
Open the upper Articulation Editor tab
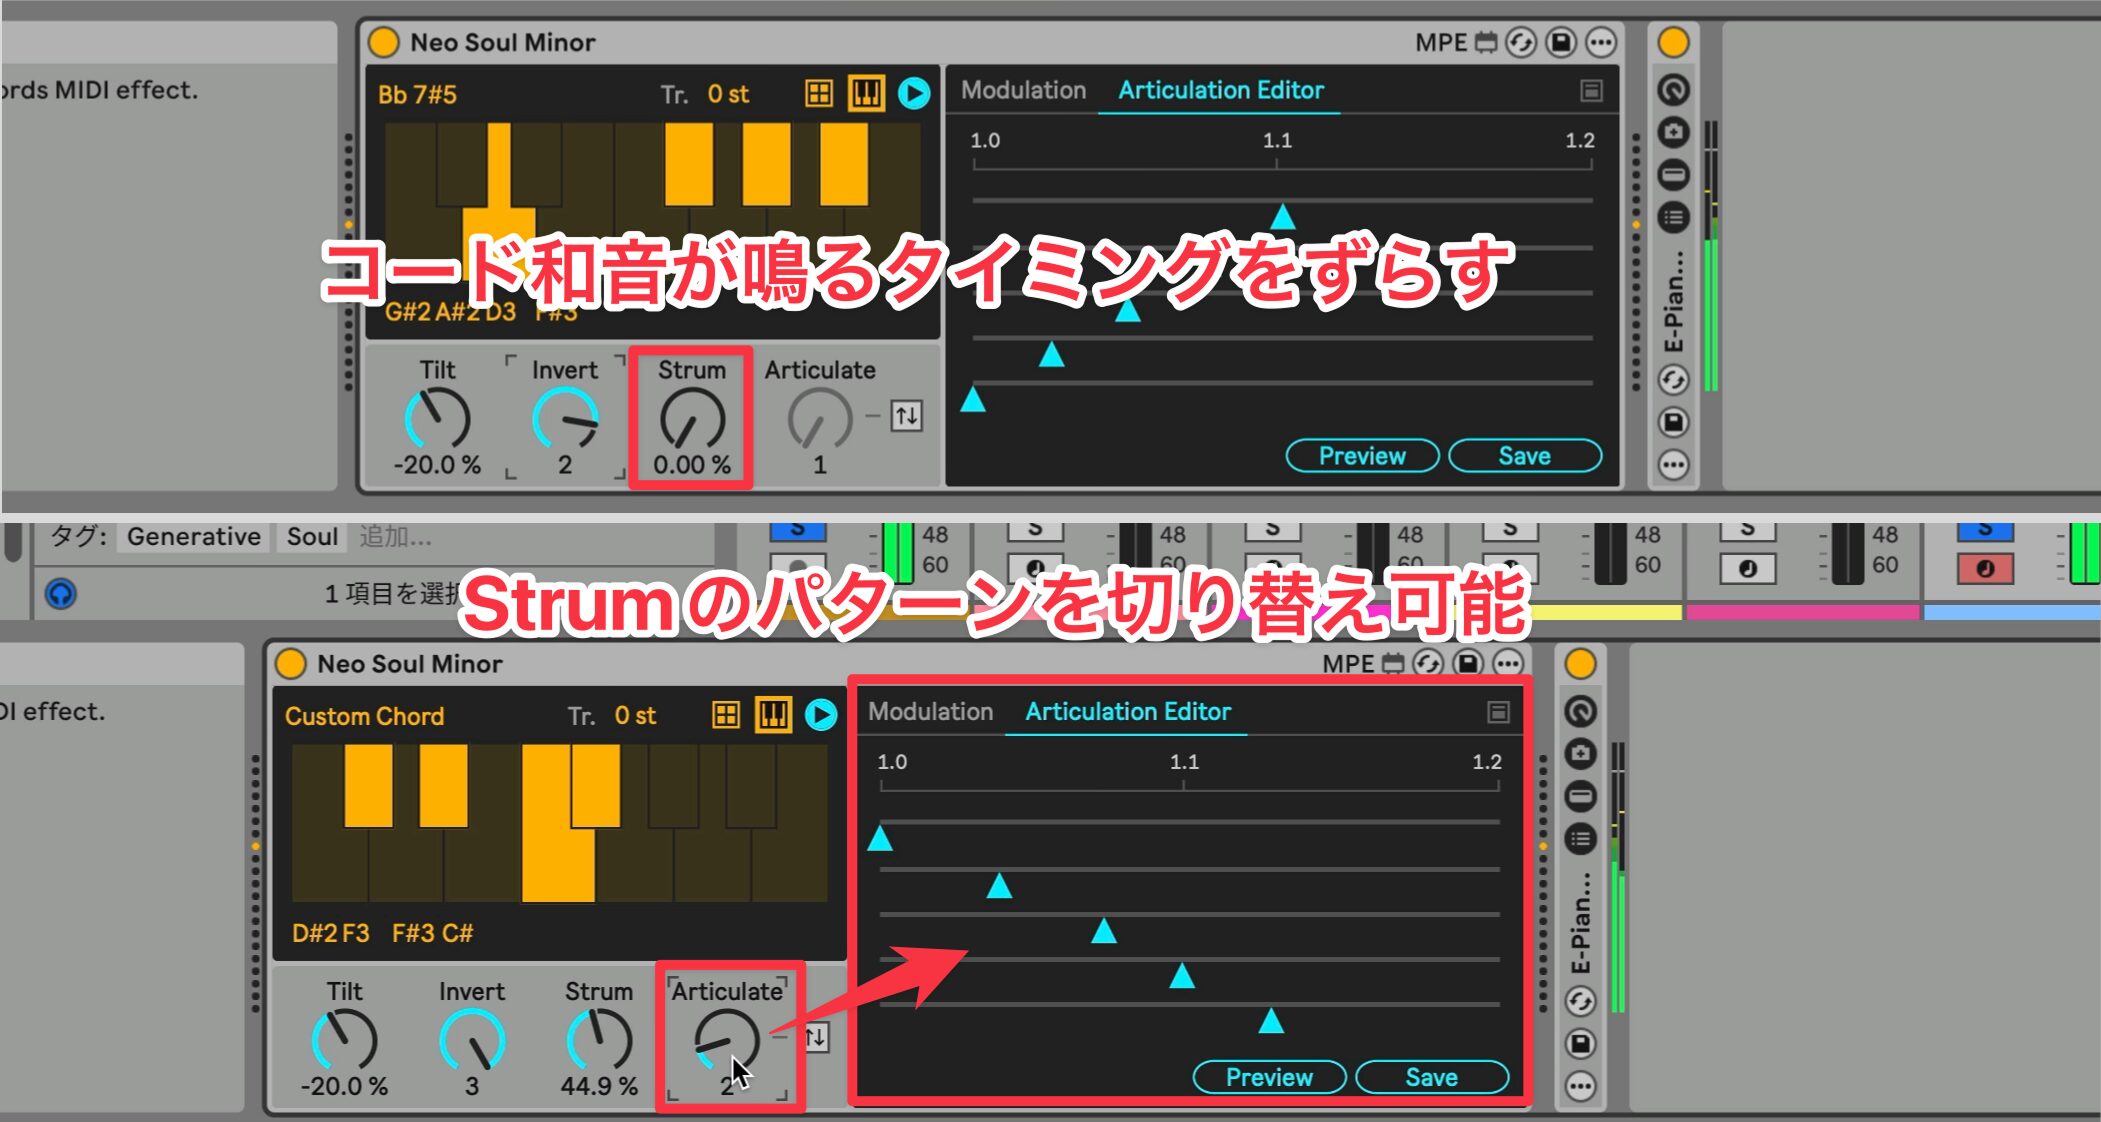pos(1220,90)
